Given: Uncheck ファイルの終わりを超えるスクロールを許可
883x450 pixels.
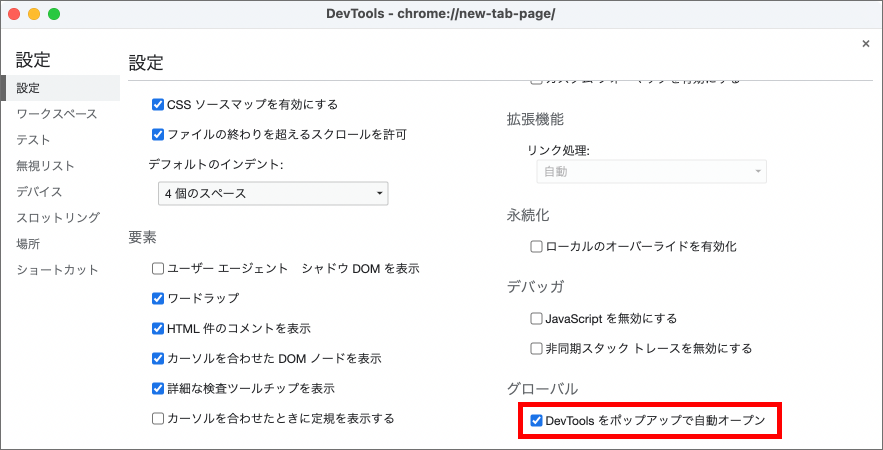Looking at the screenshot, I should pyautogui.click(x=157, y=134).
